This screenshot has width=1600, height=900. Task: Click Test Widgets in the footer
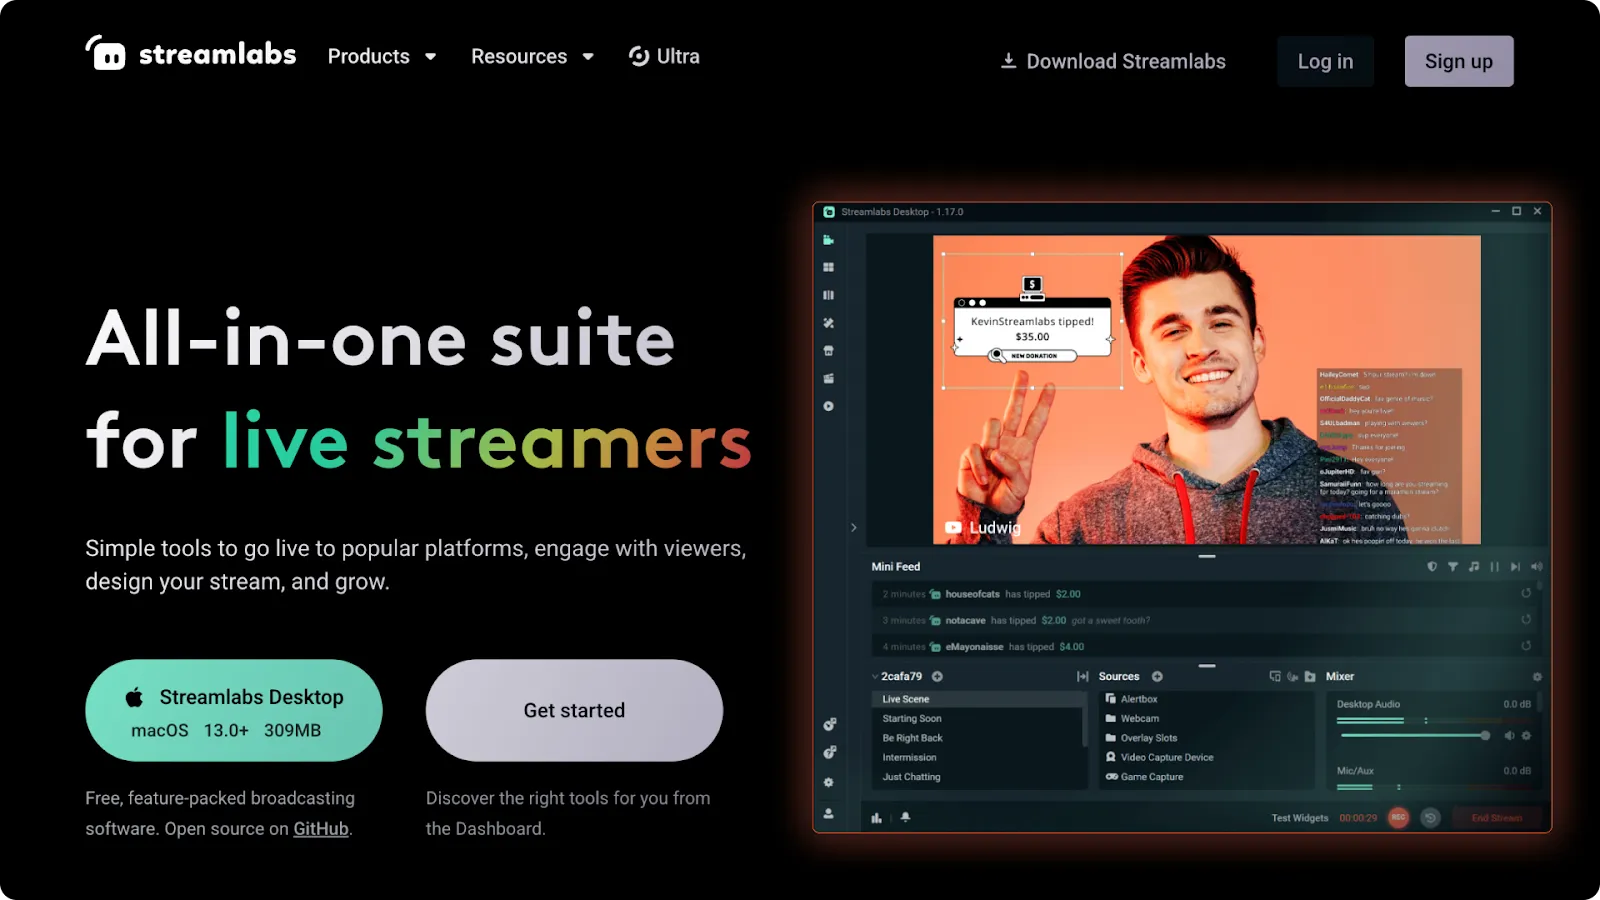[x=1300, y=818]
